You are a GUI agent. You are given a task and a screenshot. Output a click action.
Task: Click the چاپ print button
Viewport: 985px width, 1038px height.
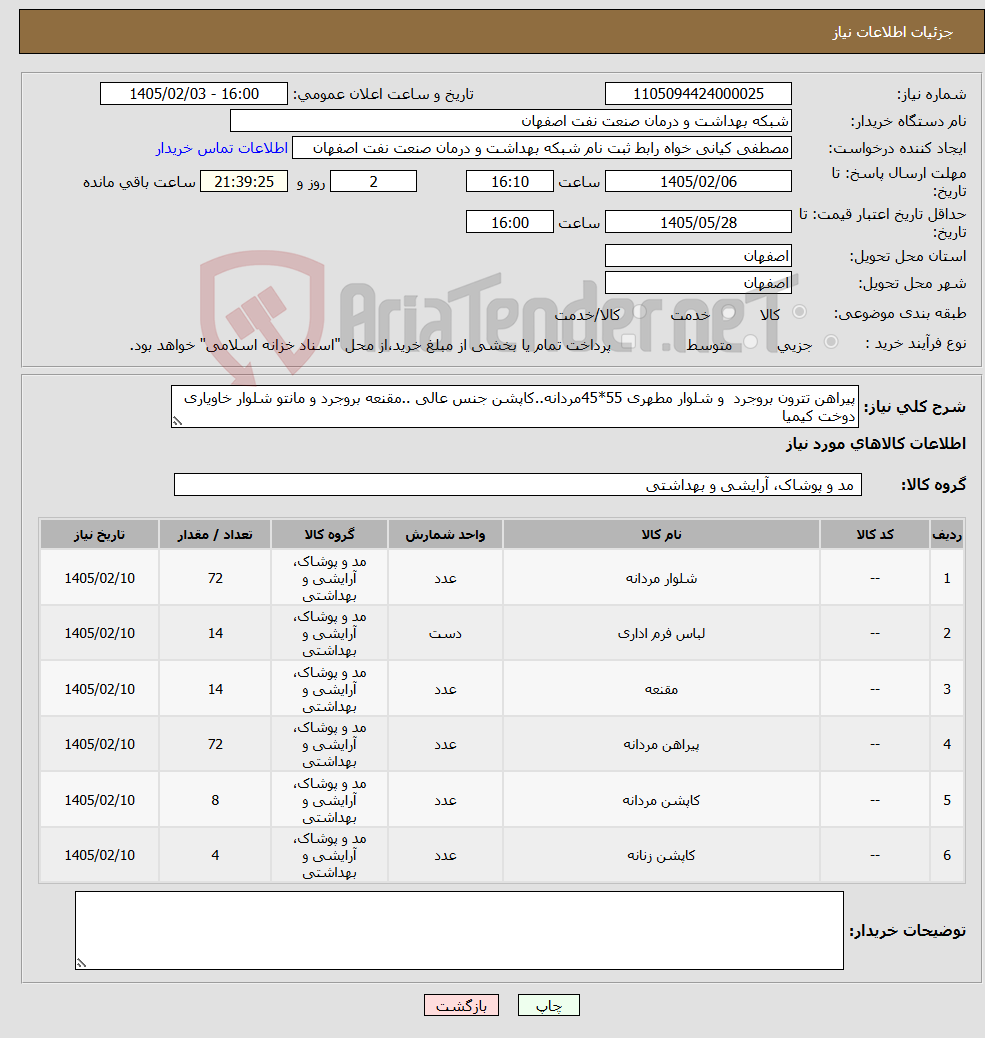549,1006
